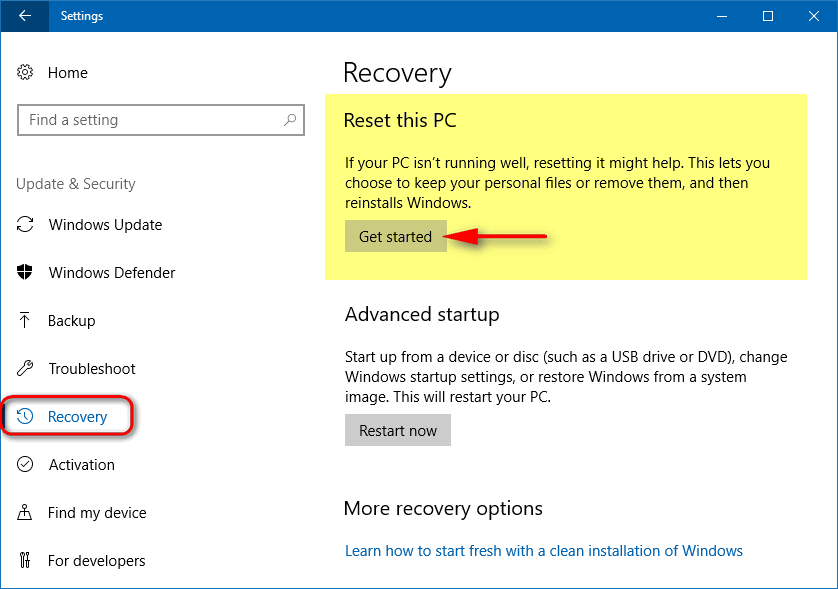The width and height of the screenshot is (838, 589).
Task: Open the Windows Defender section
Action: click(x=112, y=273)
